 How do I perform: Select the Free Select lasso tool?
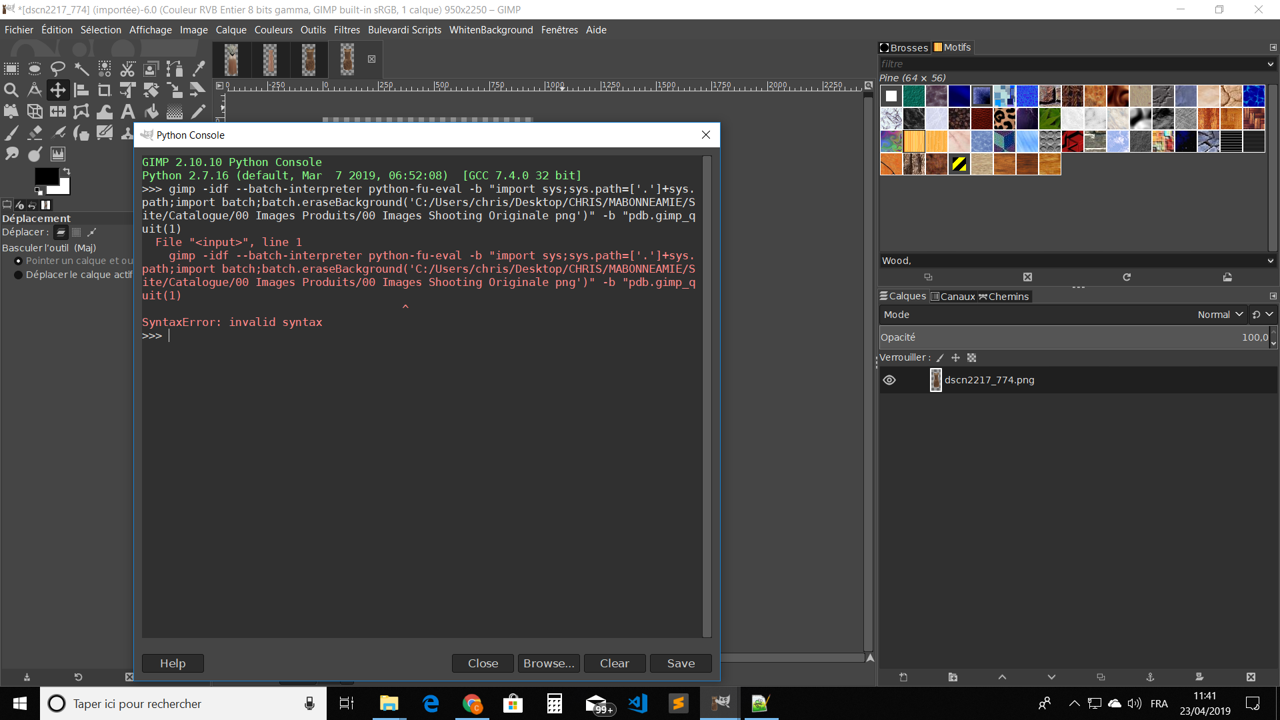[58, 68]
